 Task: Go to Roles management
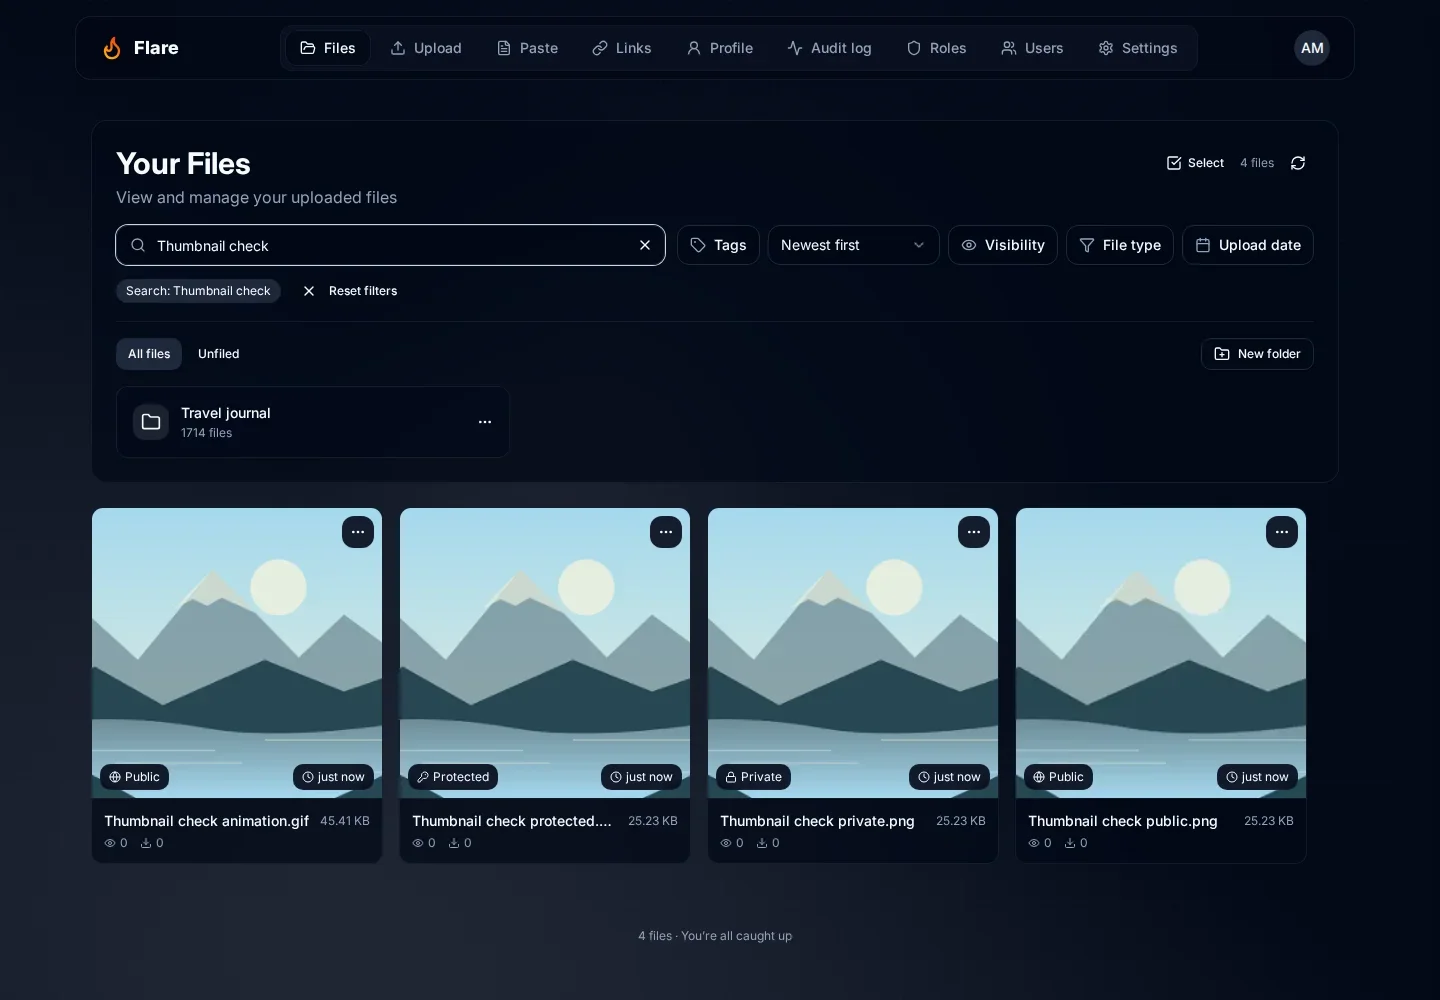936,48
